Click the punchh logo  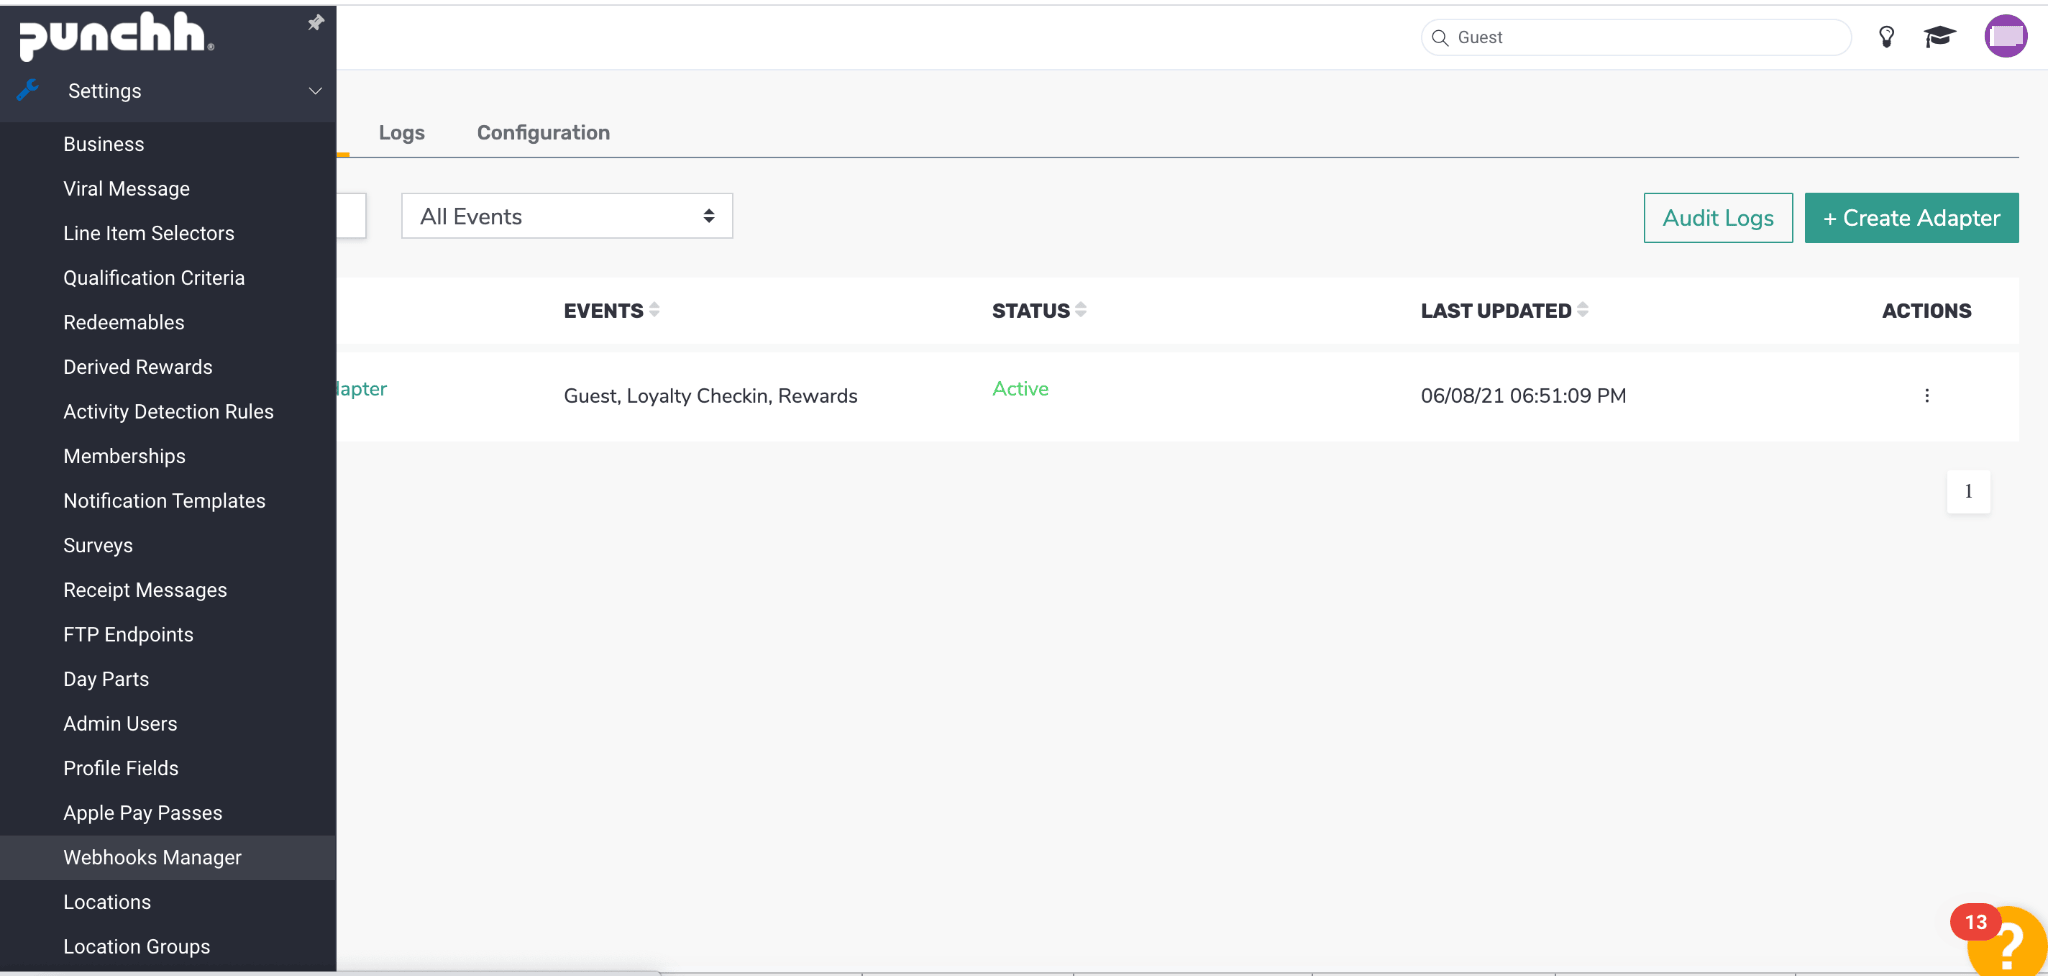pyautogui.click(x=115, y=36)
